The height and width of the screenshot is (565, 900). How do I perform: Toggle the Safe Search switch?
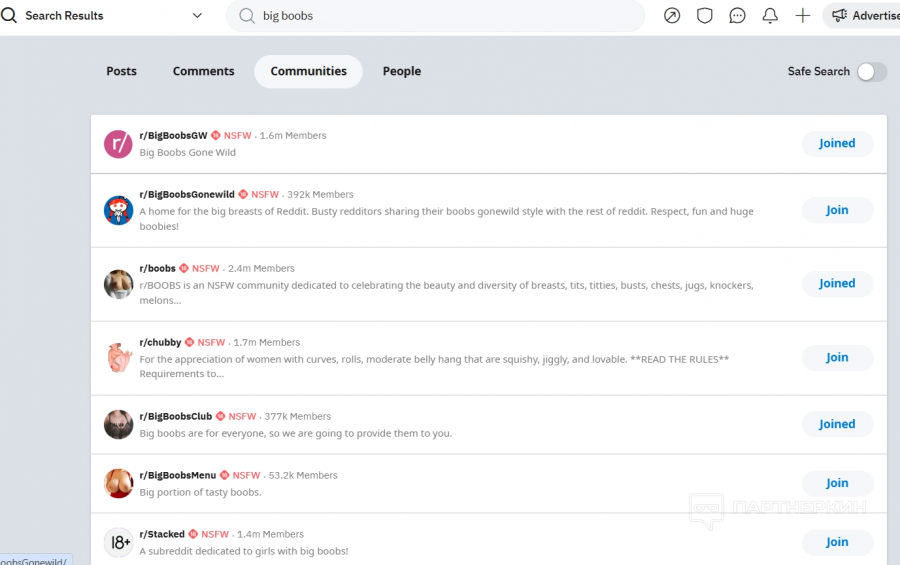click(x=871, y=72)
